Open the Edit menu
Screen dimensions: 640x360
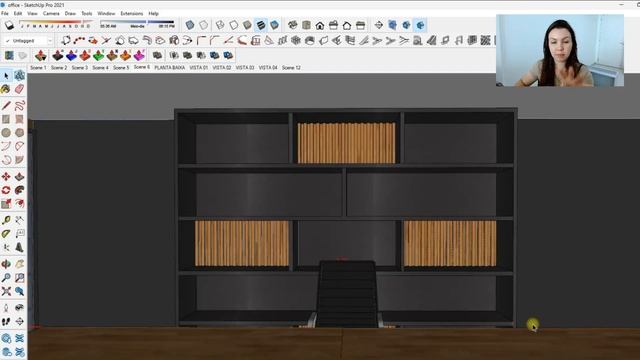pyautogui.click(x=18, y=13)
